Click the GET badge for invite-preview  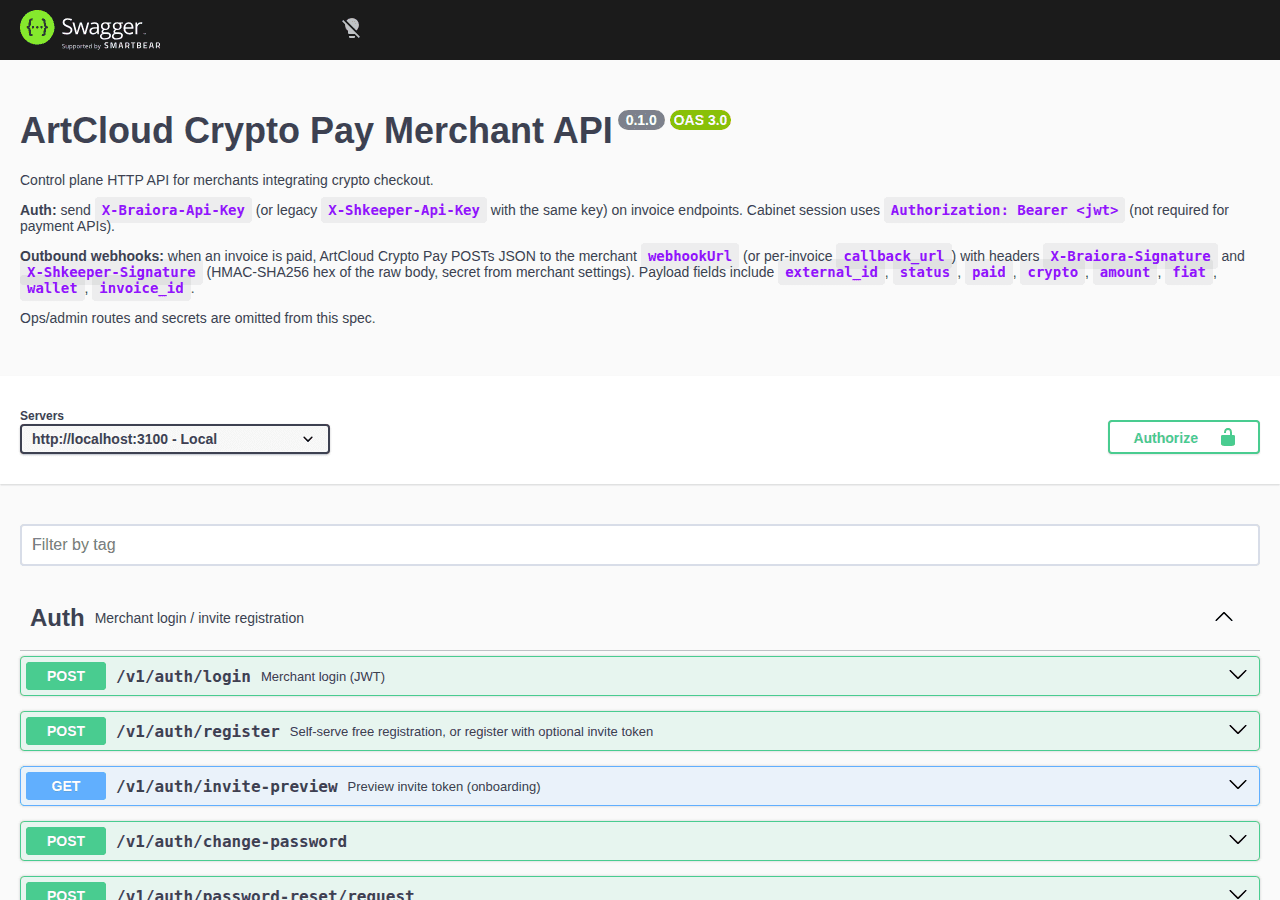point(66,786)
